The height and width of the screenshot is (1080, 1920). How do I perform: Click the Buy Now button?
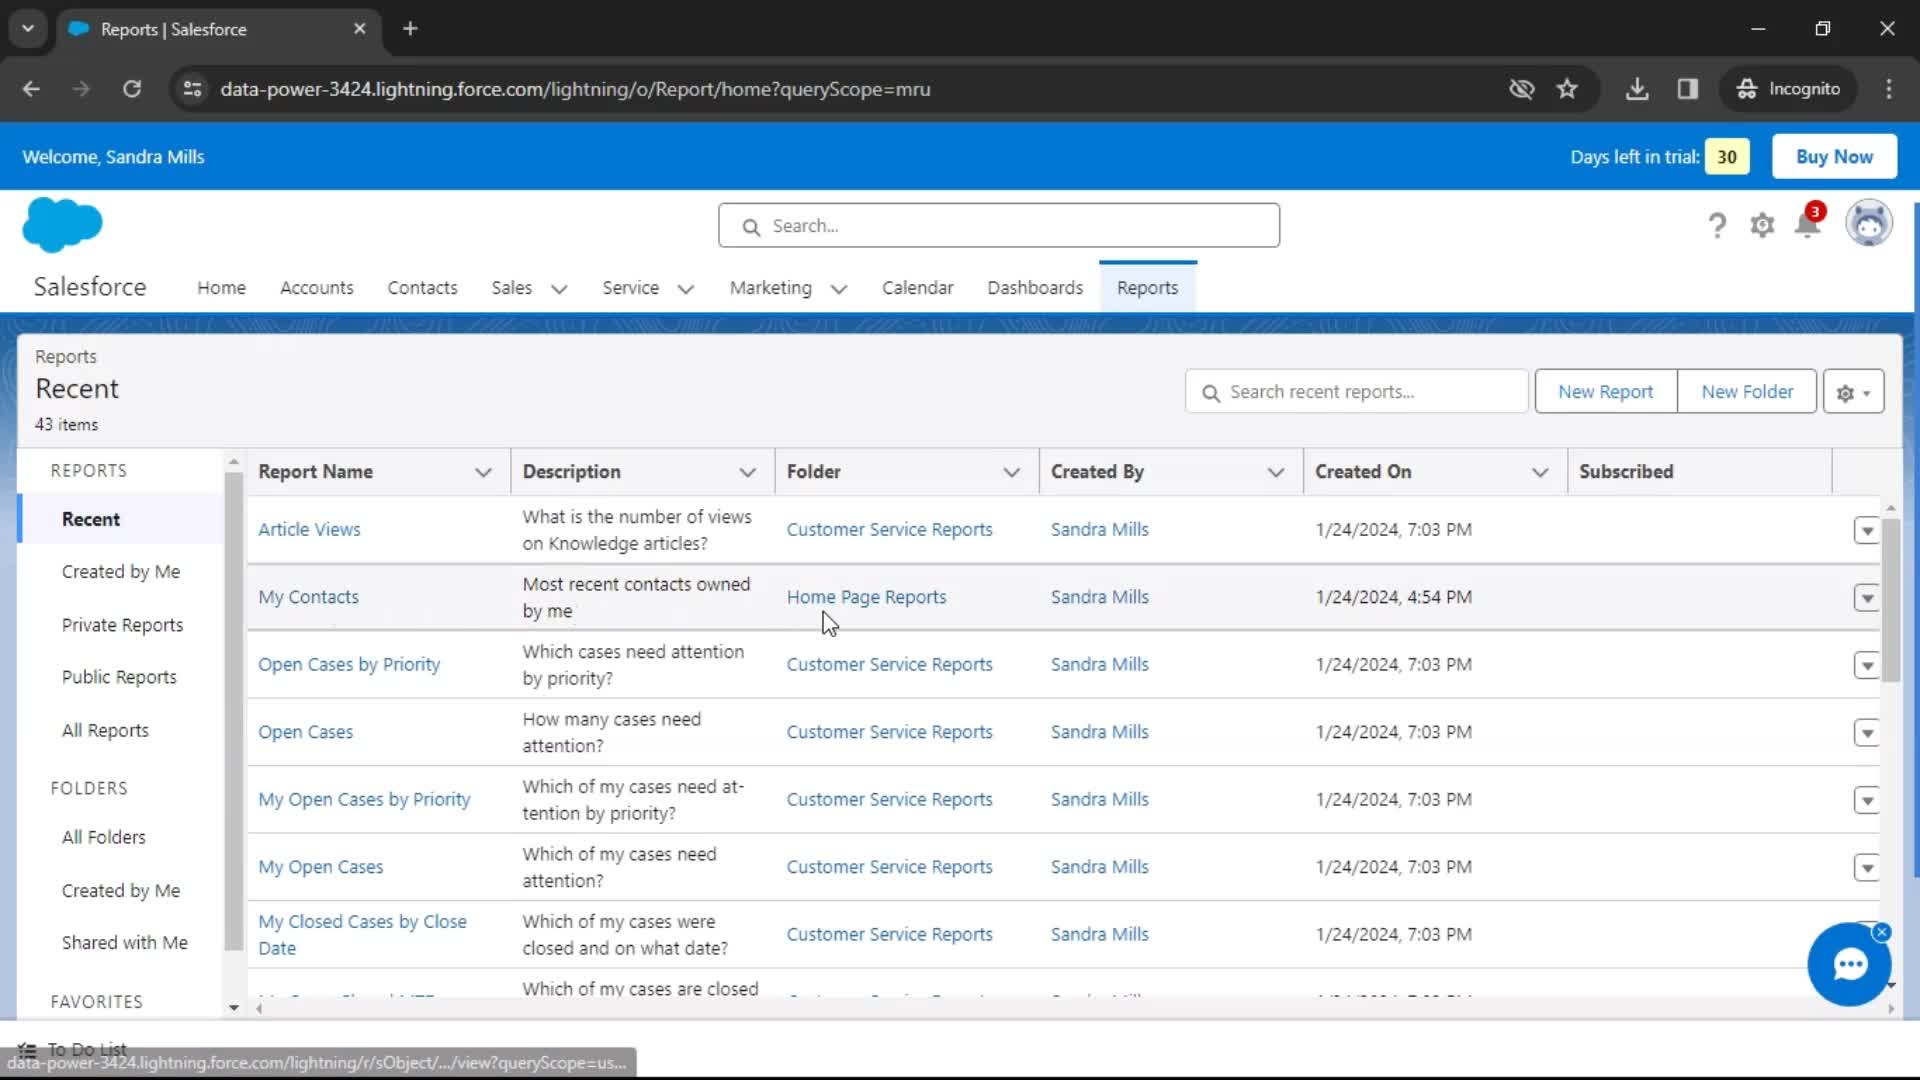point(1834,157)
